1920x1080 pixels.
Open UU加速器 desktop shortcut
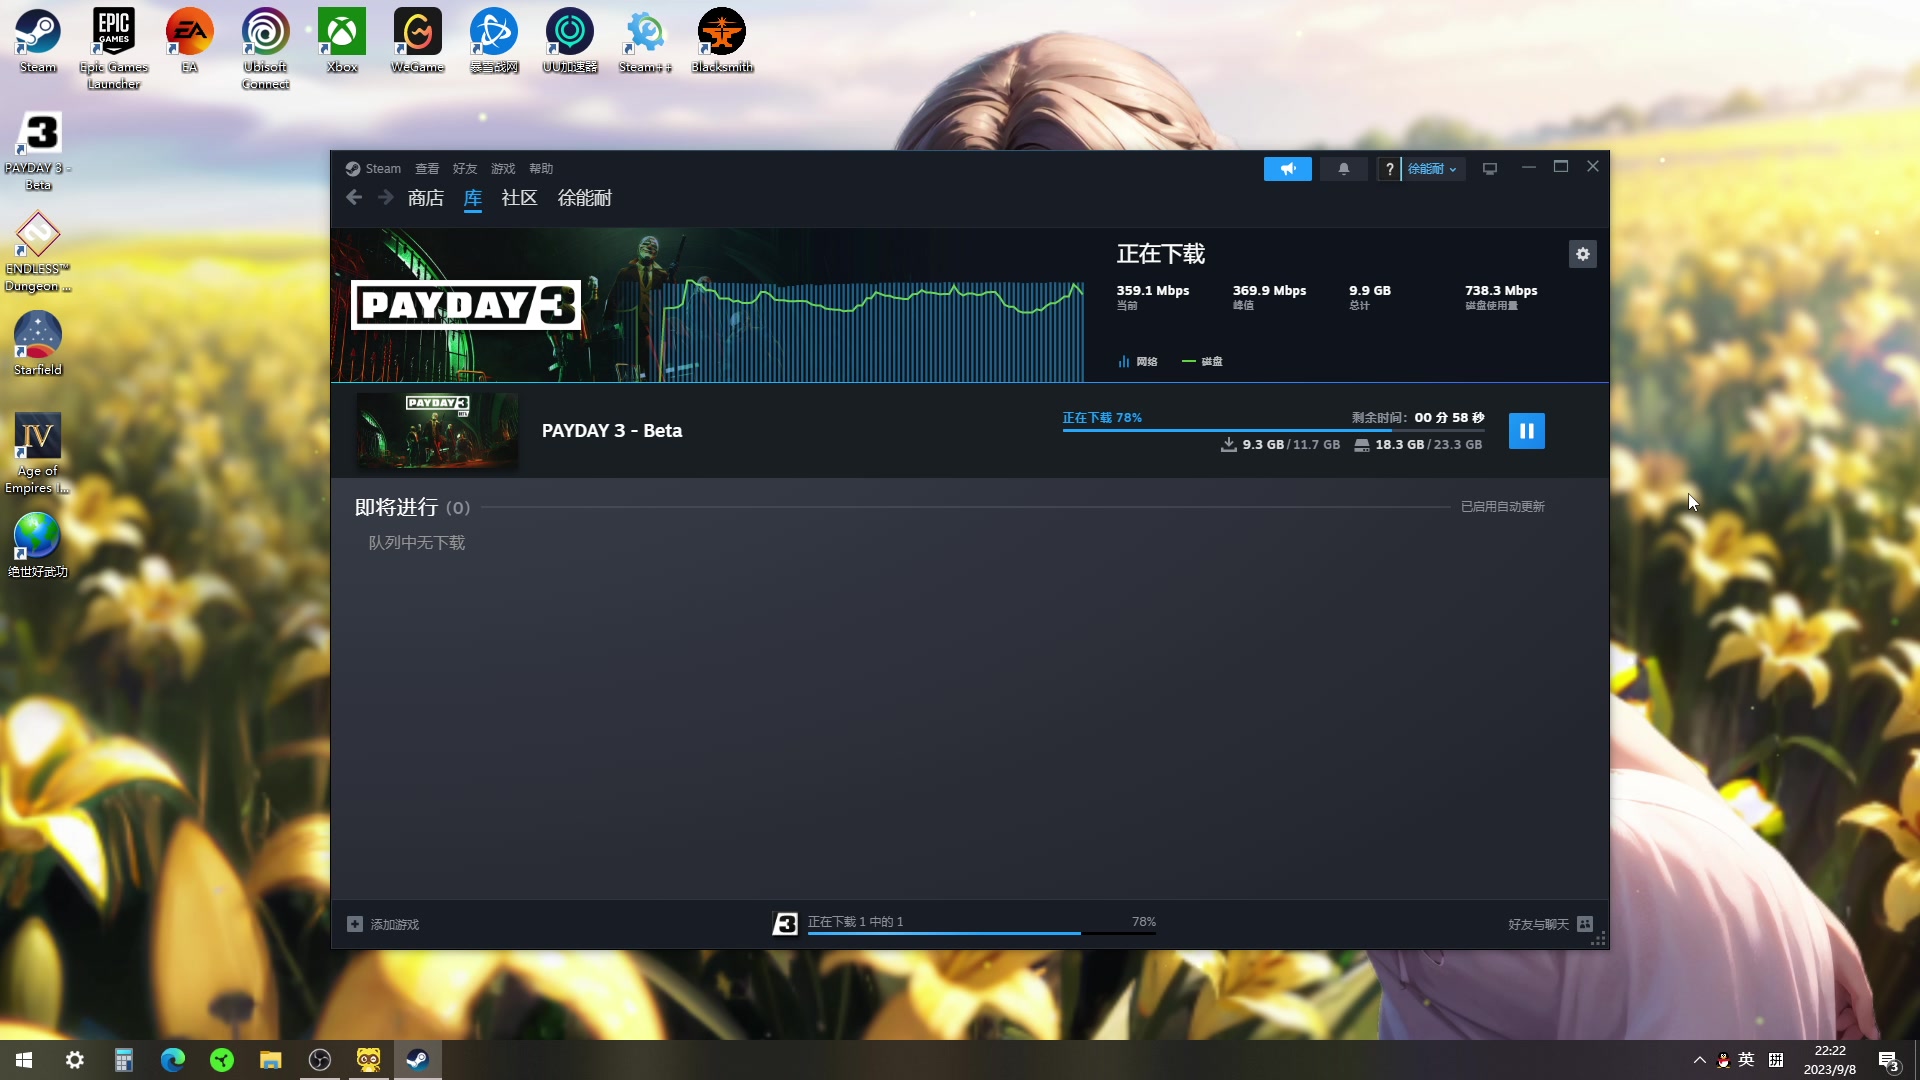570,42
